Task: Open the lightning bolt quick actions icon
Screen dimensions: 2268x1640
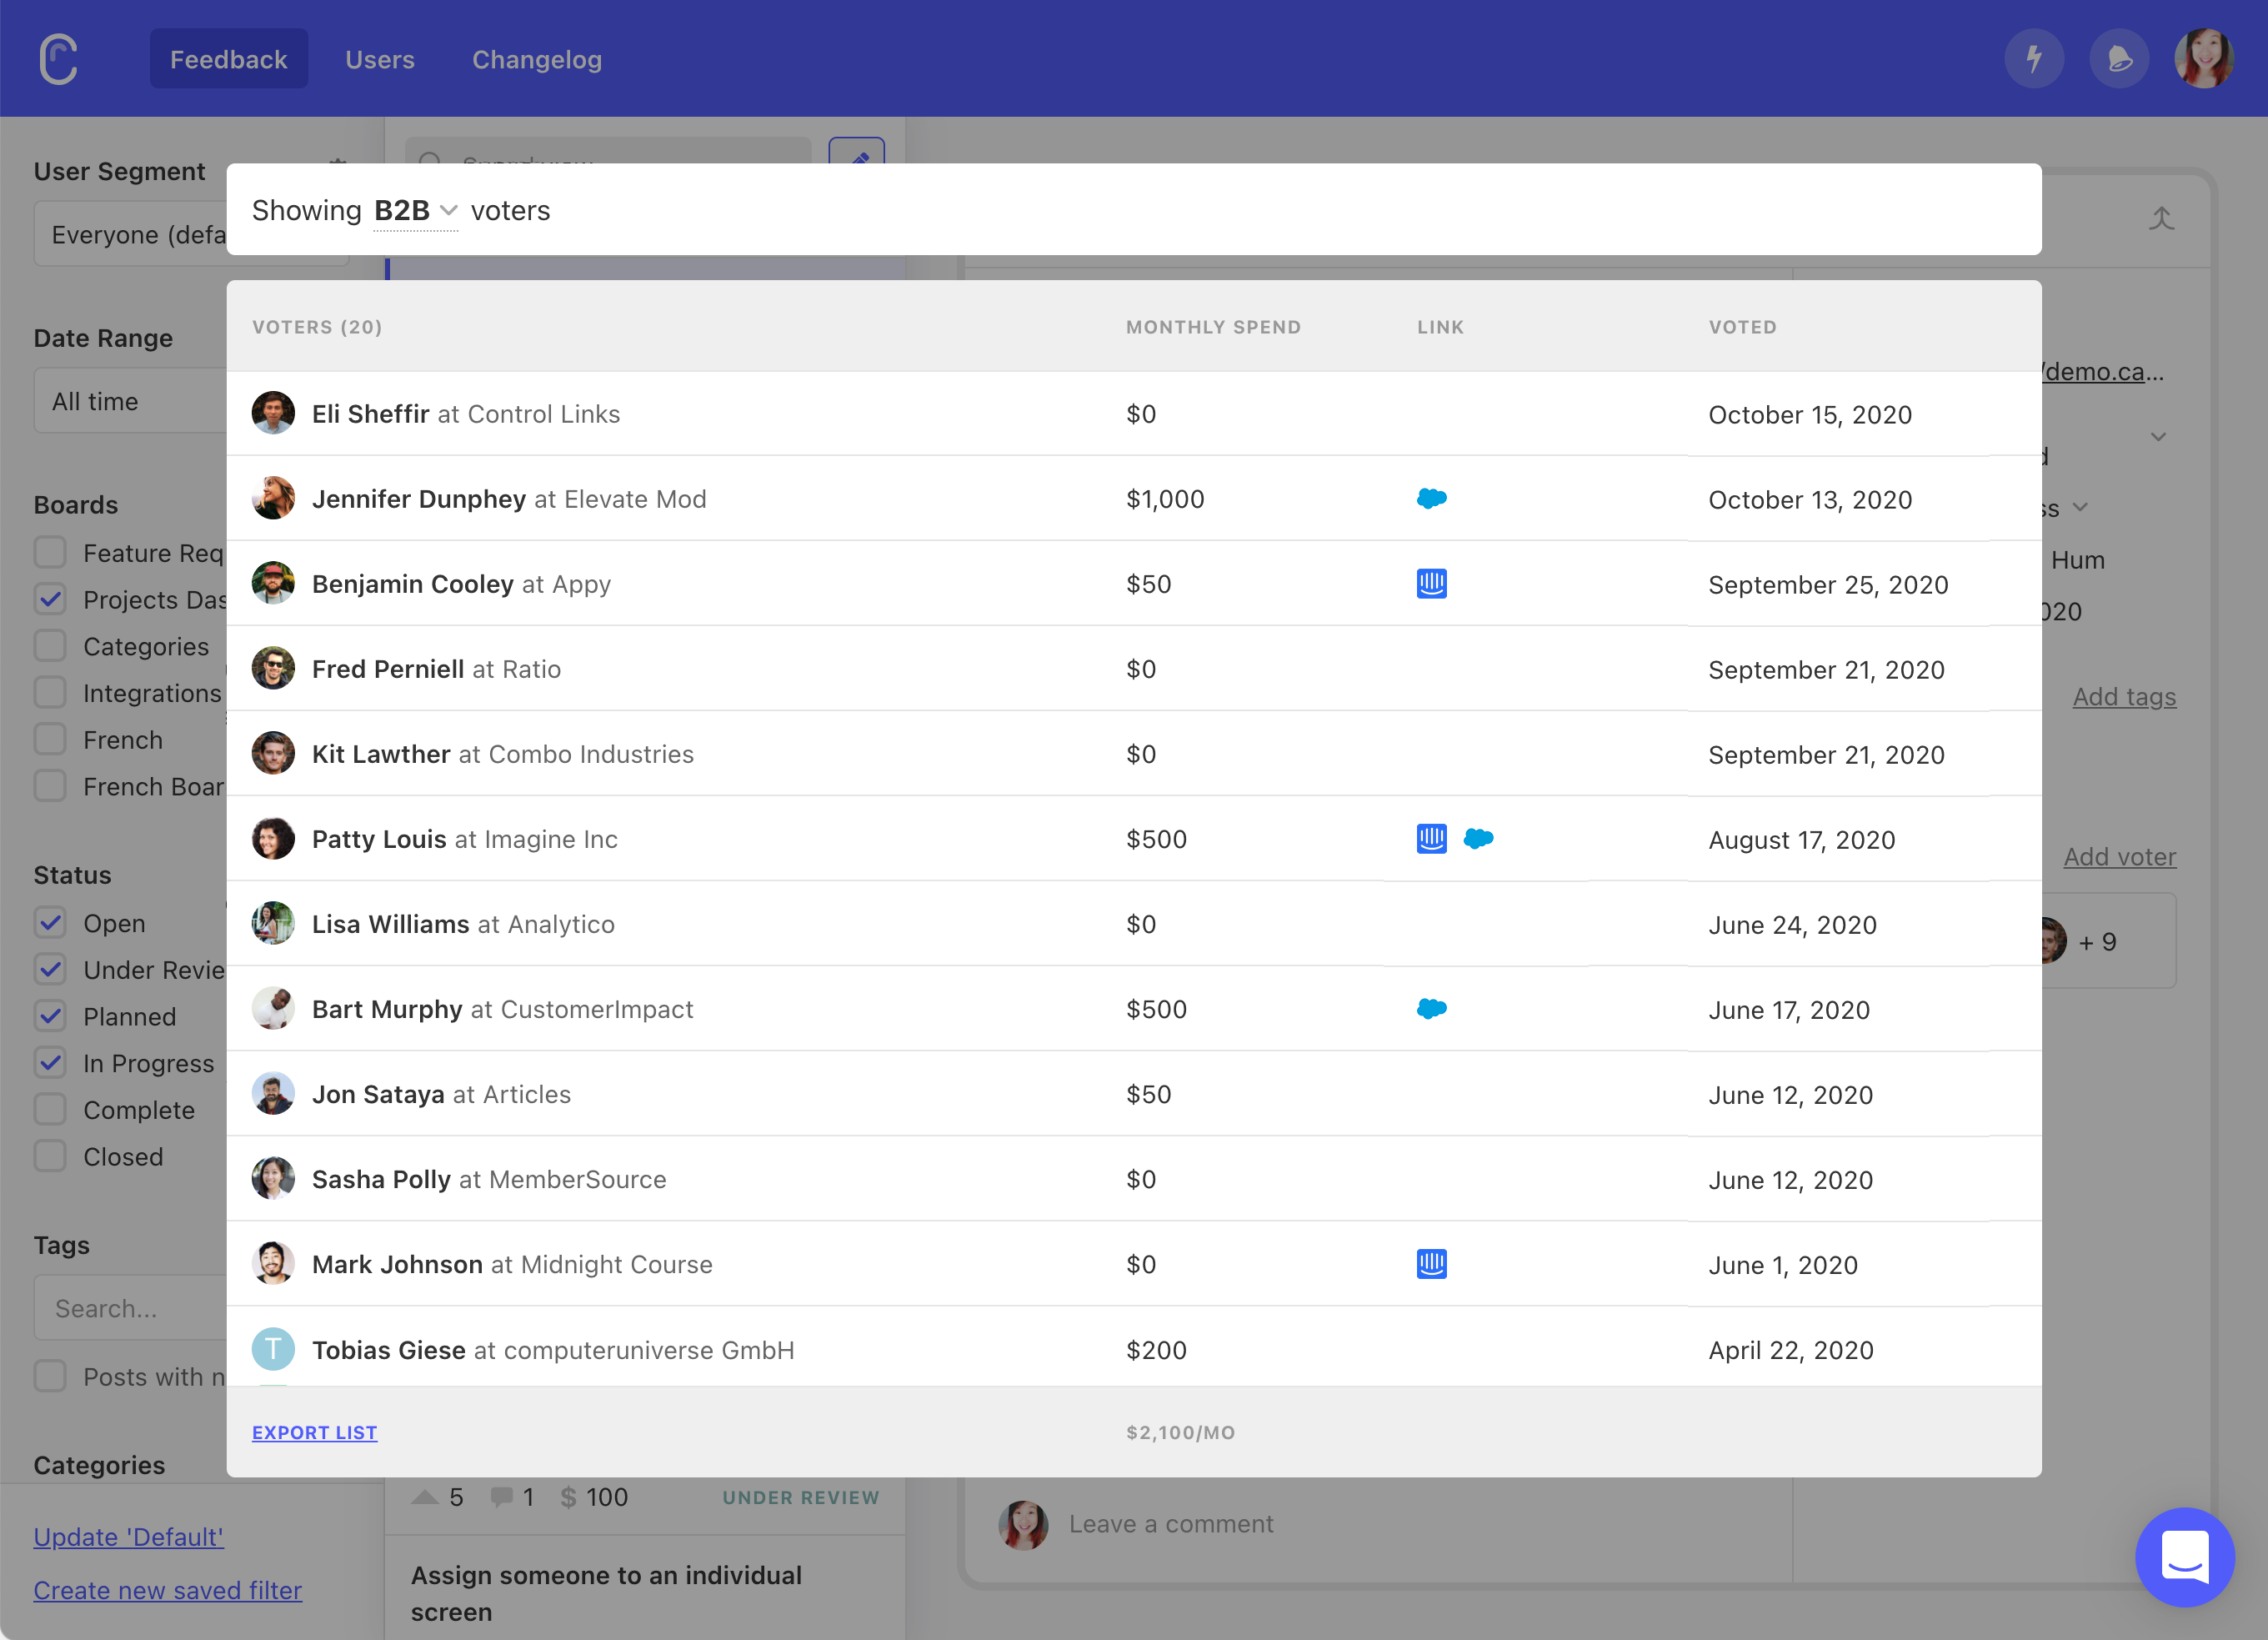Action: pos(2034,59)
